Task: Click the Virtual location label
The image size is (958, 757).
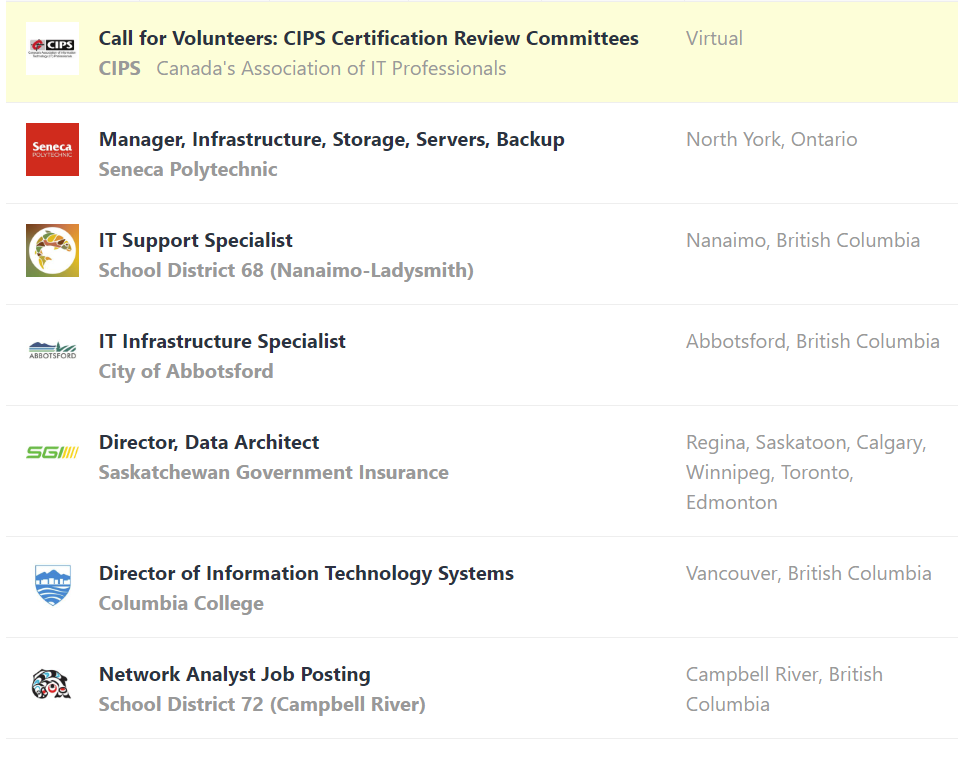Action: (x=714, y=39)
